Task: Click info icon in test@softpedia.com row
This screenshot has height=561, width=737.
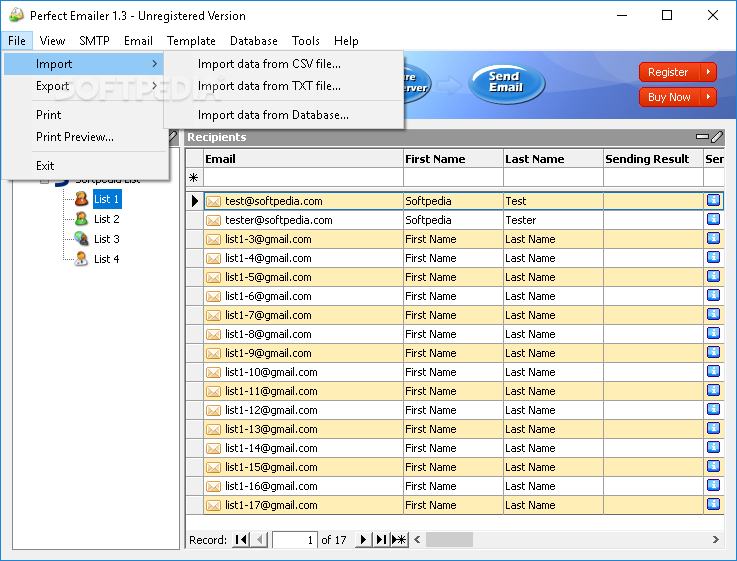Action: click(713, 201)
